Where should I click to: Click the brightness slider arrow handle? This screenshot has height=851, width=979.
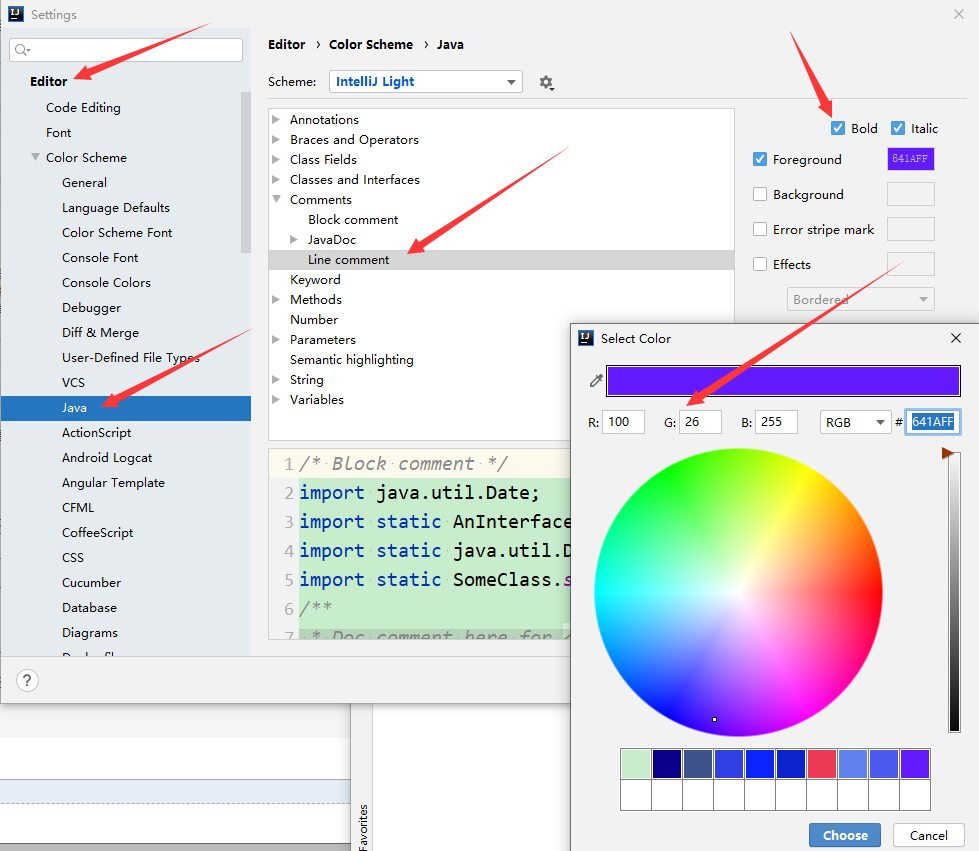947,453
